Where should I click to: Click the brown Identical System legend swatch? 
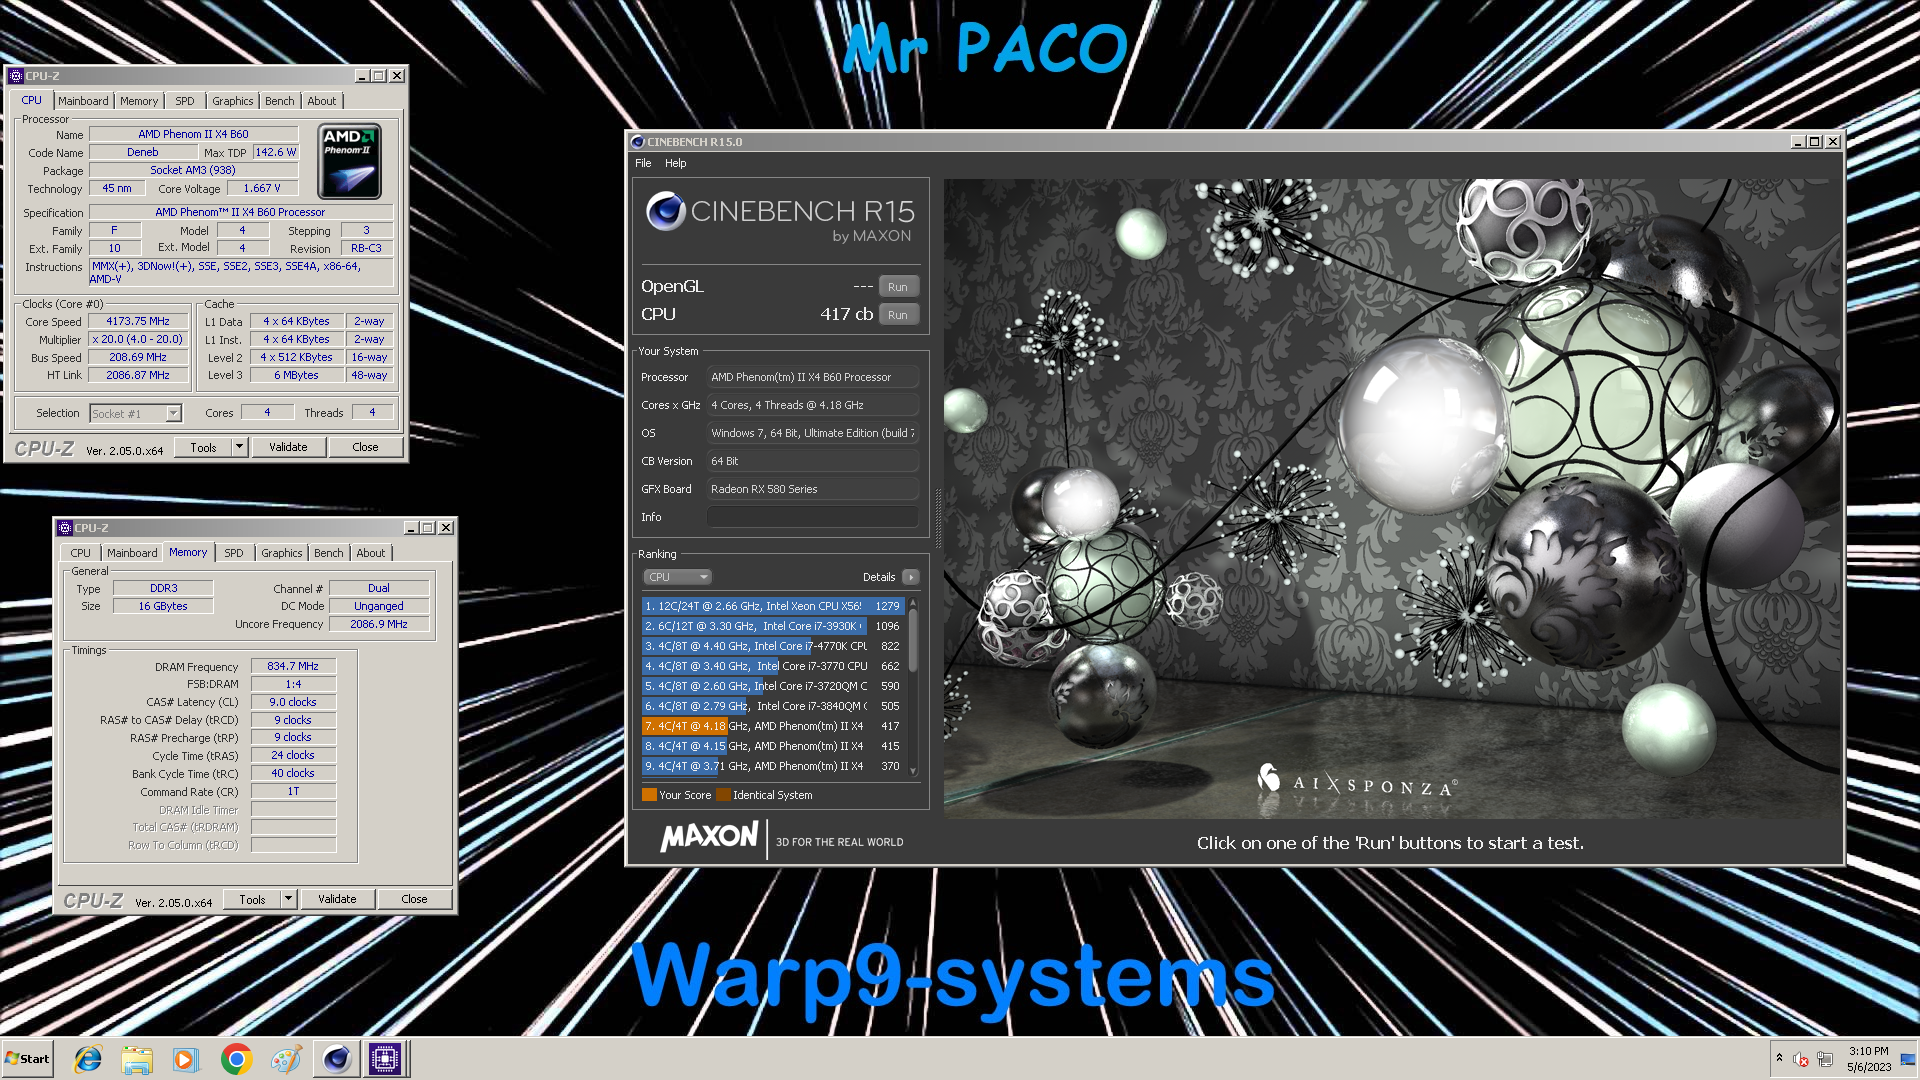coord(723,795)
